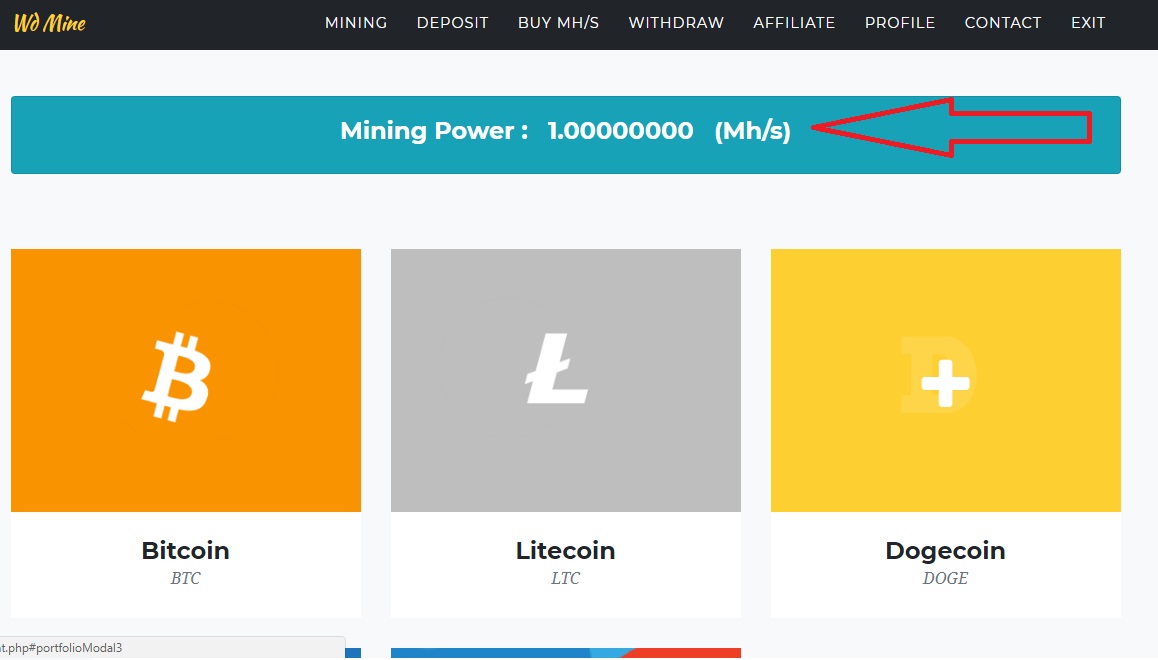The width and height of the screenshot is (1158, 660).
Task: Go to the DEPOSIT page
Action: (453, 23)
